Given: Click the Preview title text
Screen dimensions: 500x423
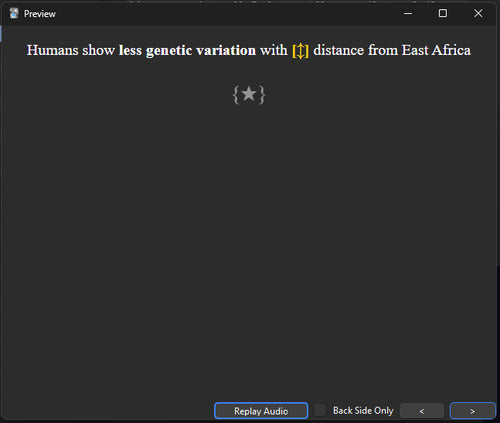Looking at the screenshot, I should (x=40, y=14).
